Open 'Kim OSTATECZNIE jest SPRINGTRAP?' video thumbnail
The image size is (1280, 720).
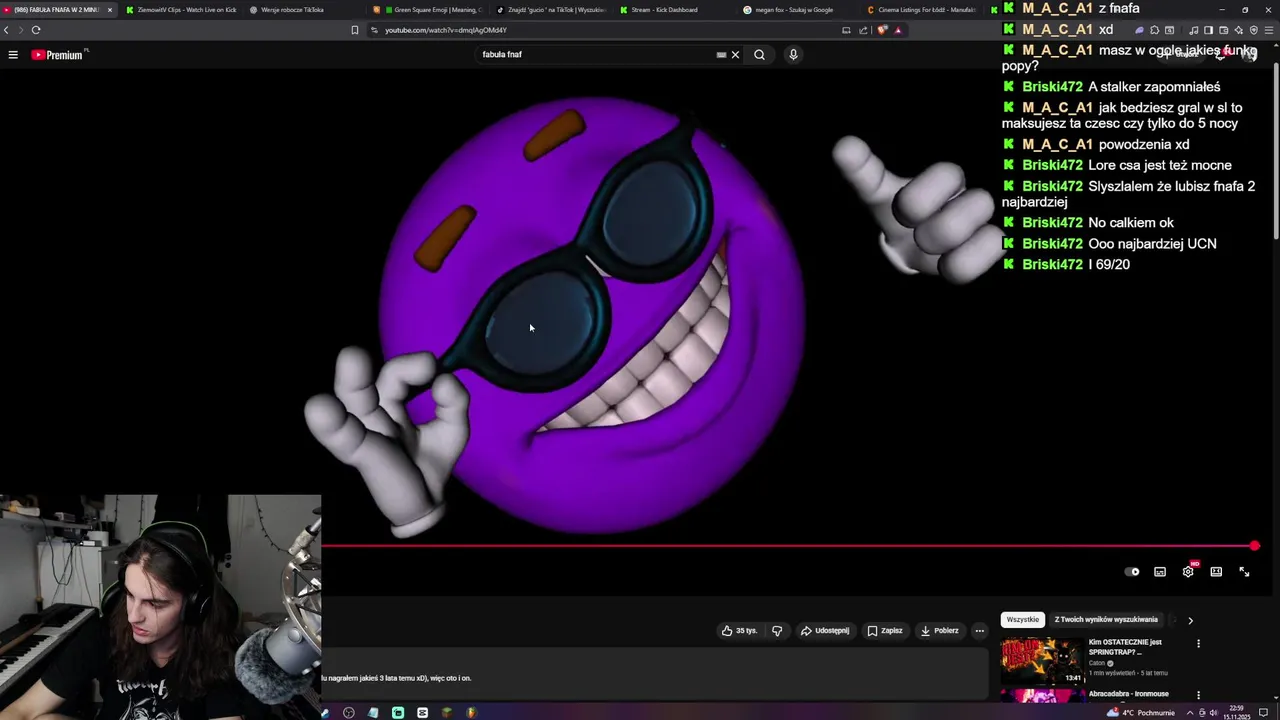click(x=1041, y=661)
